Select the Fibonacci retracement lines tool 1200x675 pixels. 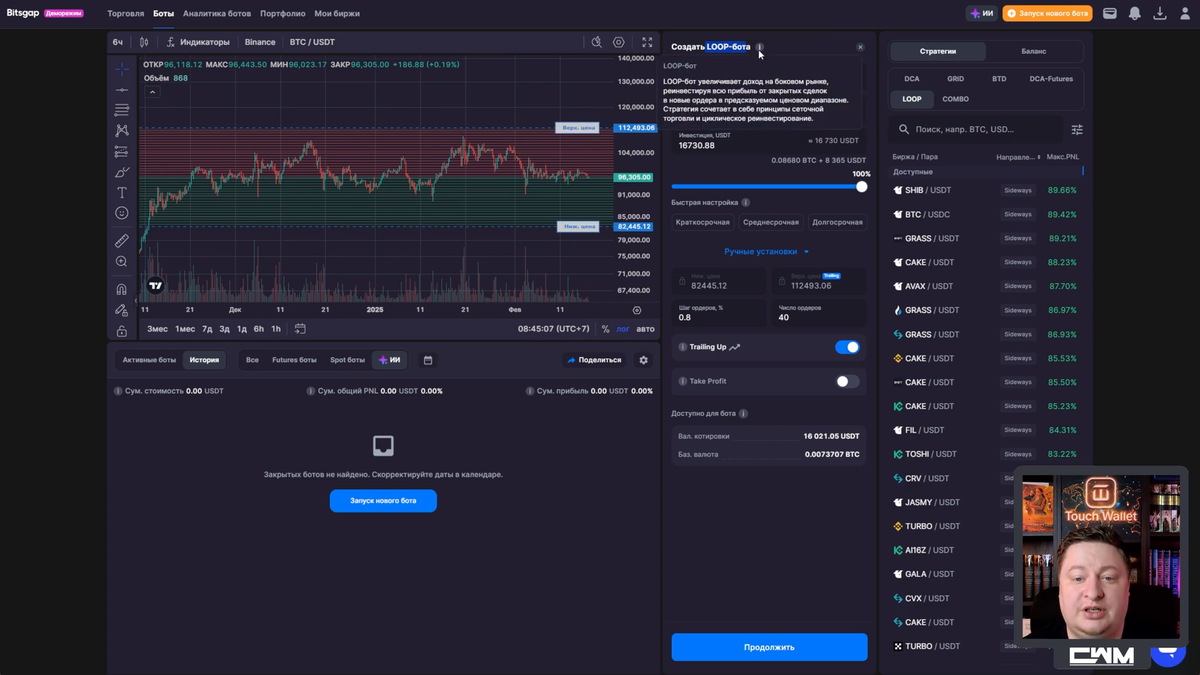click(121, 110)
